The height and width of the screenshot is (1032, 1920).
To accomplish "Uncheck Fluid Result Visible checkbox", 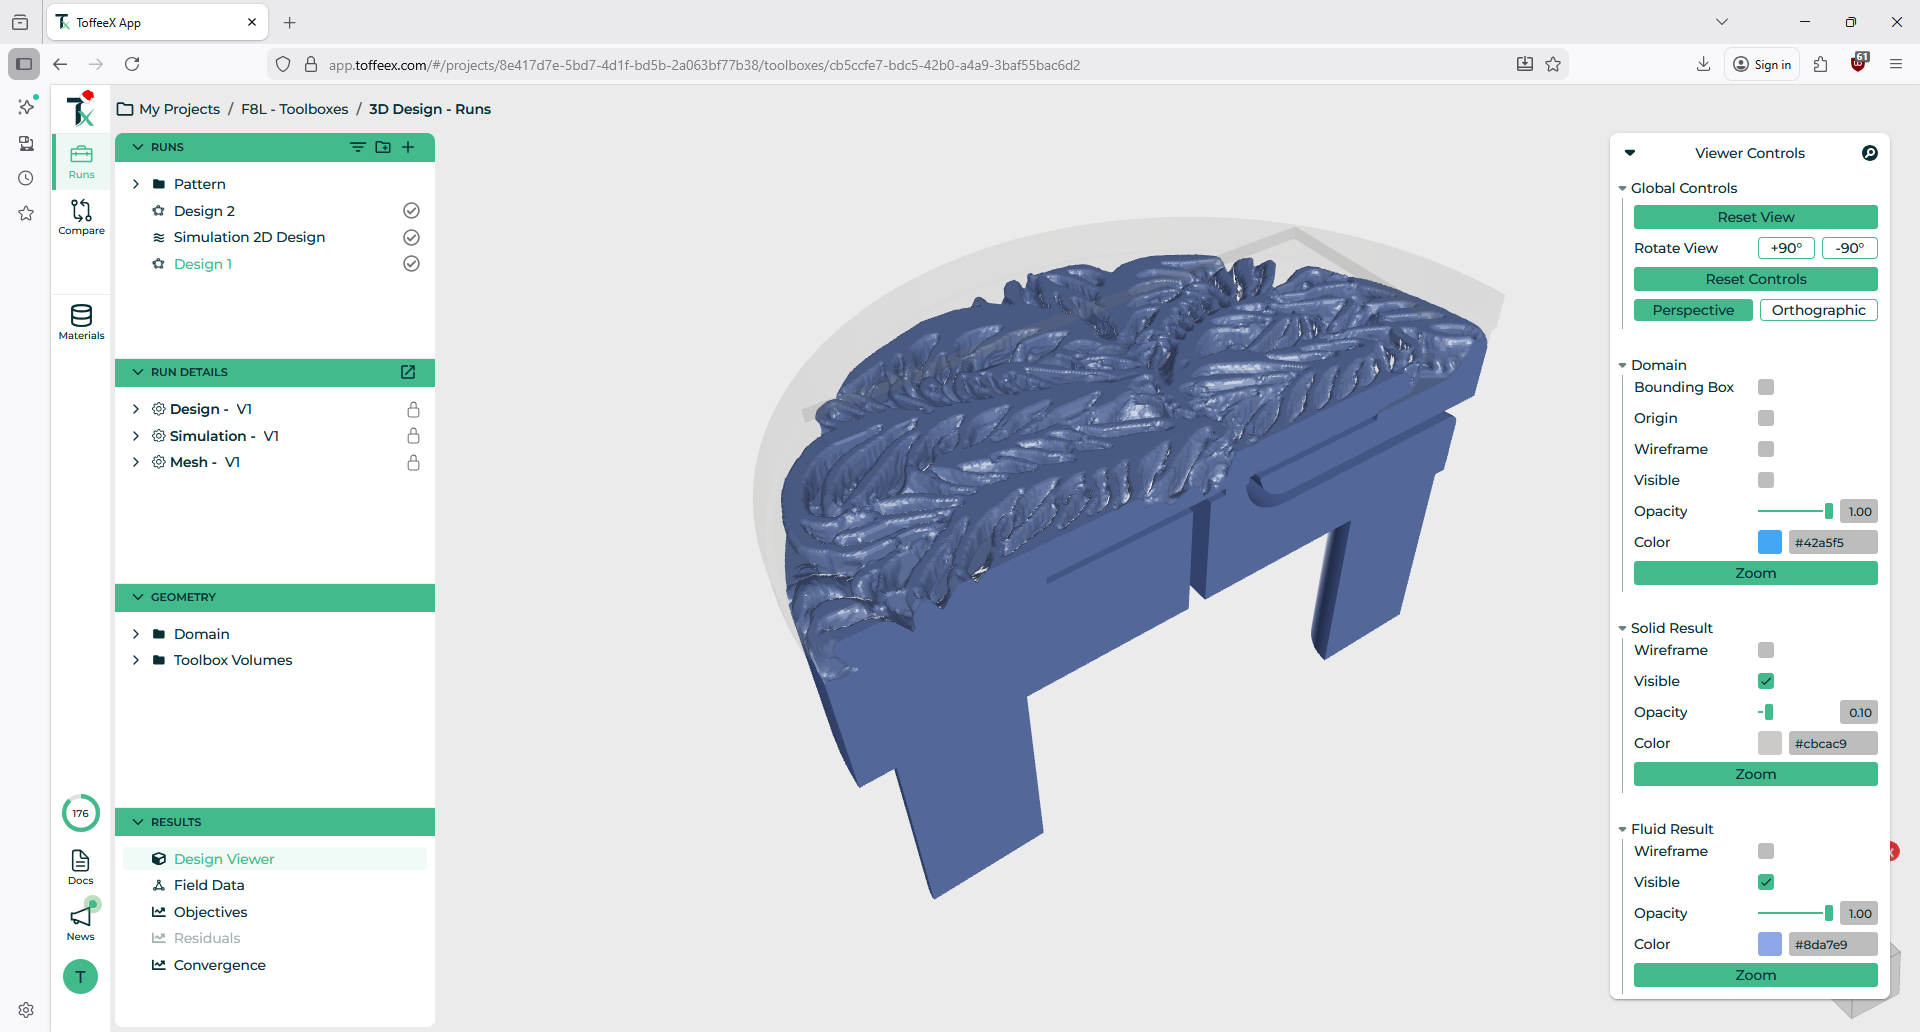I will click(x=1766, y=882).
